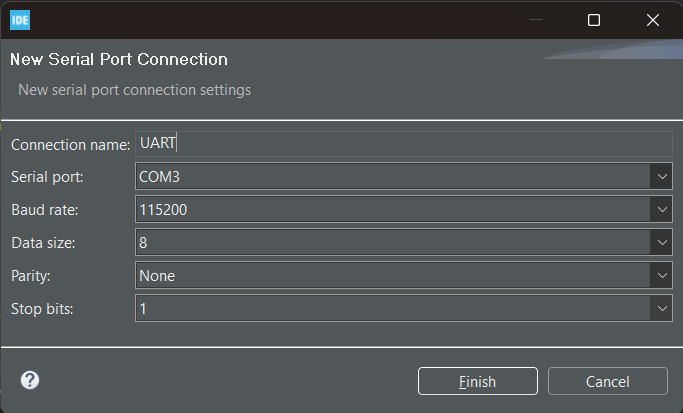
Task: Close the New Serial Port Connection dialog
Action: (x=653, y=19)
